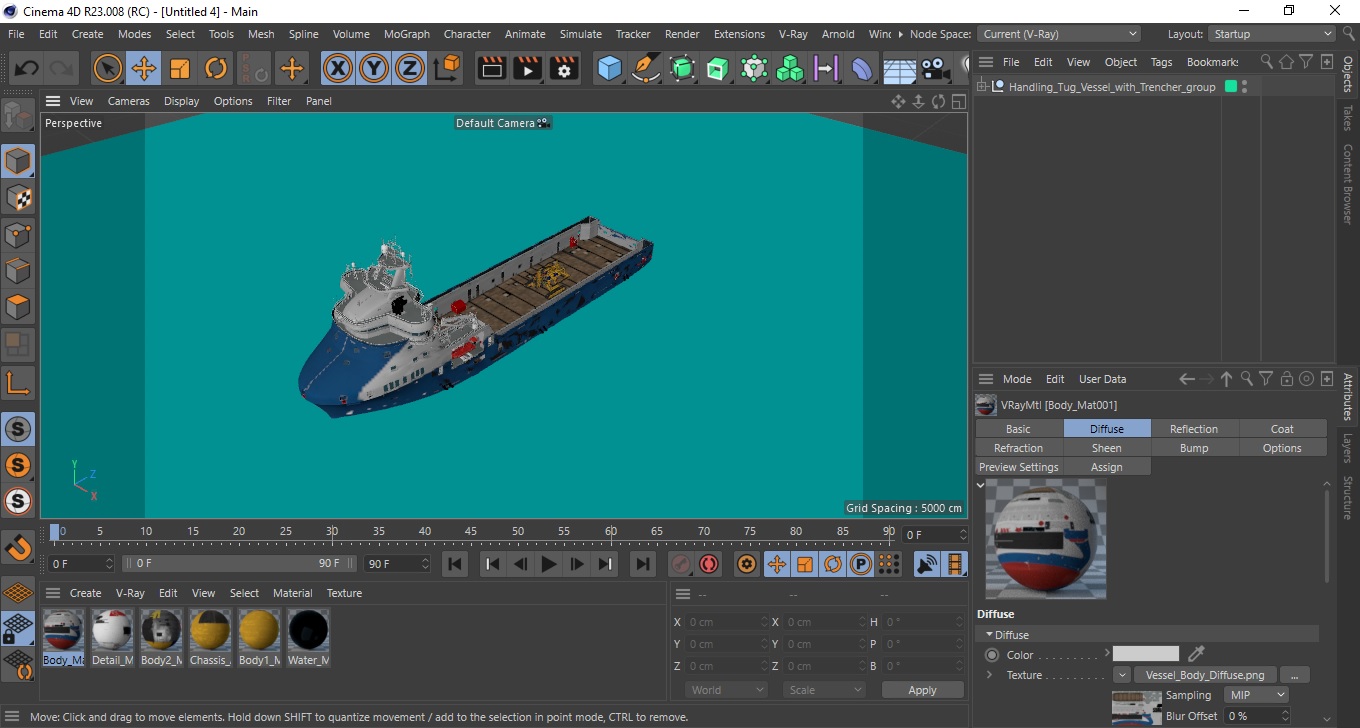Collapse material preview arrow
Viewport: 1360px width, 728px height.
tap(981, 485)
